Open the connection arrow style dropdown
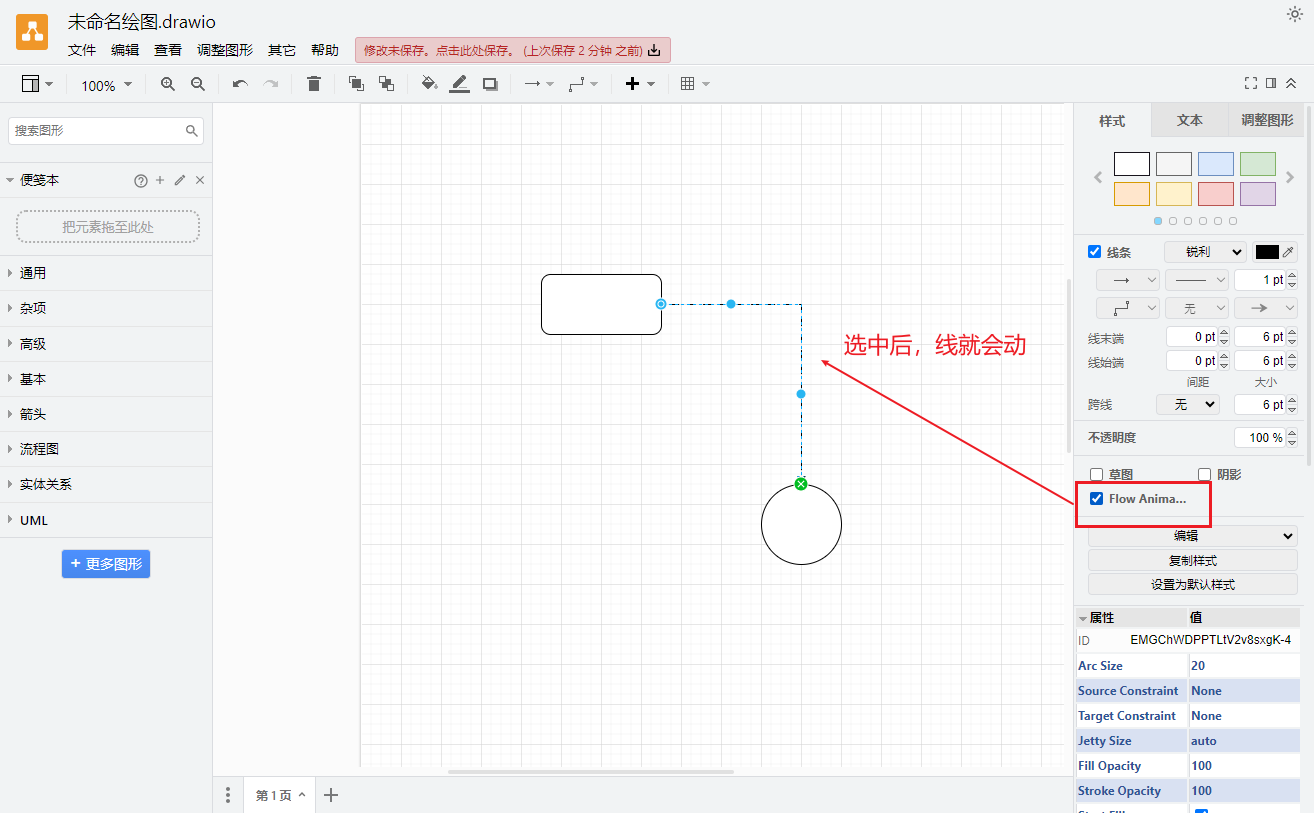 [539, 84]
